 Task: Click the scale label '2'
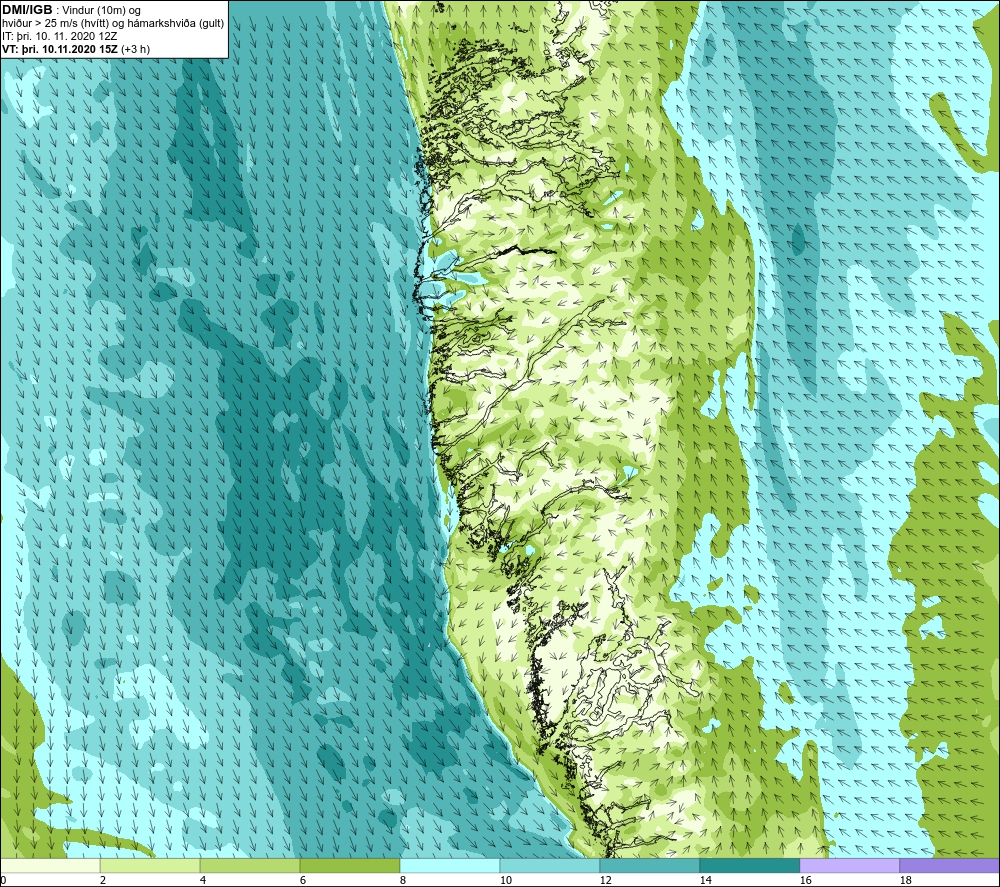point(103,881)
